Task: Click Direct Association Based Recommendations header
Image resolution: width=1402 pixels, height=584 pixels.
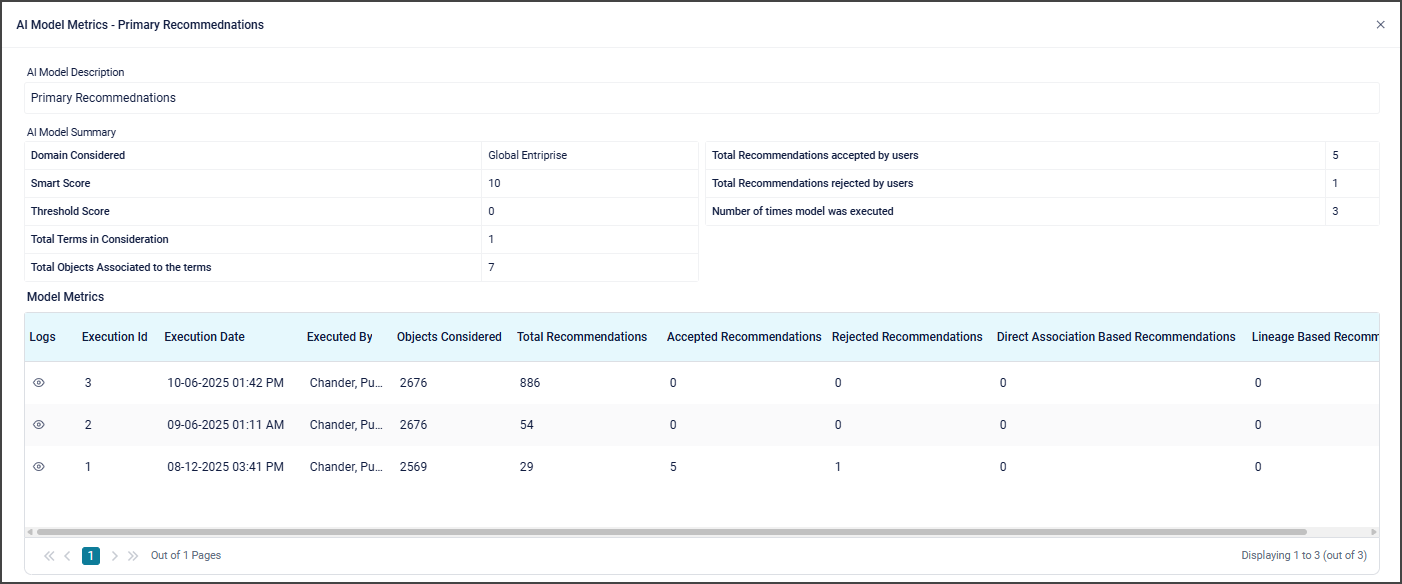Action: click(x=1116, y=337)
